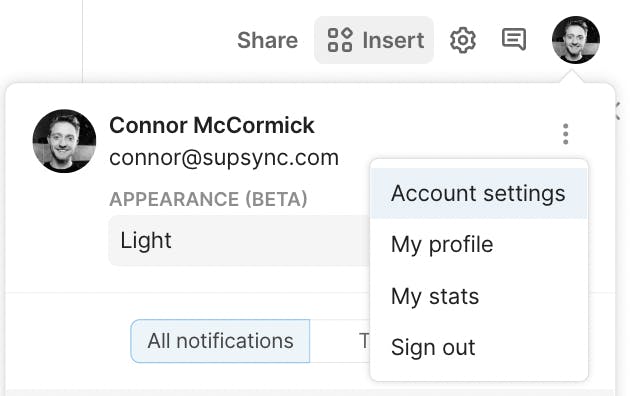Click the Share button
Screen dimensions: 630x396
pos(267,40)
